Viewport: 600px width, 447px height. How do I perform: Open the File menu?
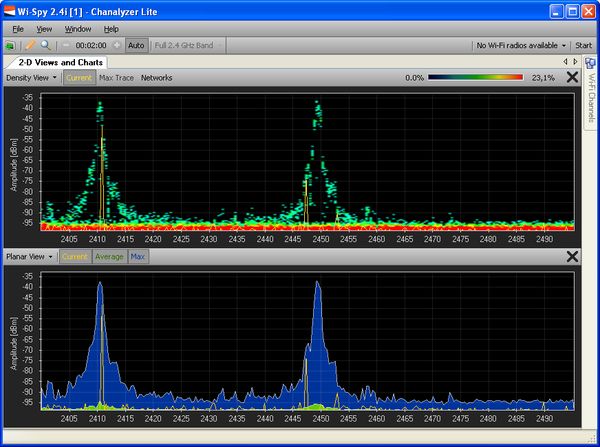pyautogui.click(x=18, y=29)
